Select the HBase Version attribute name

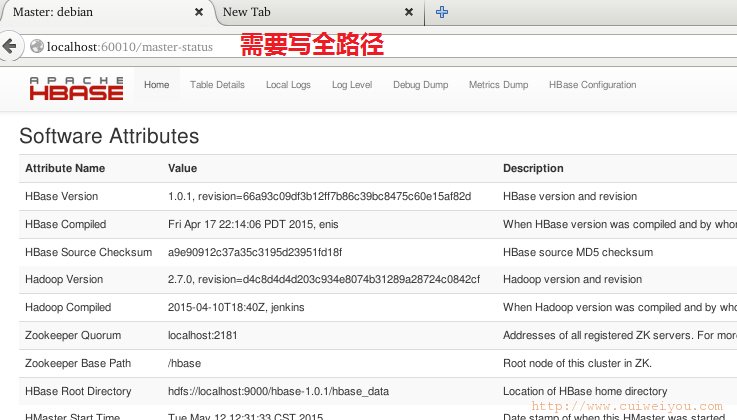(62, 196)
